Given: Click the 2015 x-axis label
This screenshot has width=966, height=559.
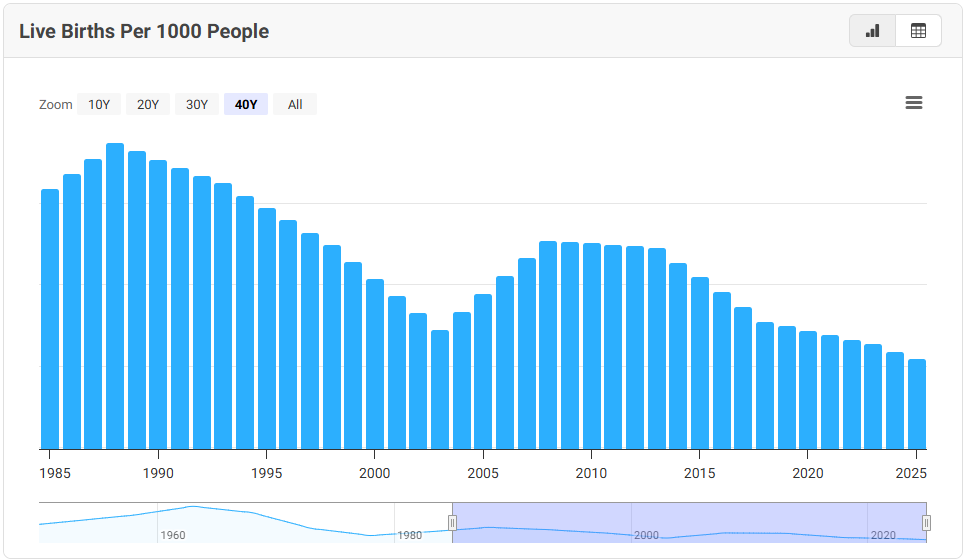Looking at the screenshot, I should [700, 473].
